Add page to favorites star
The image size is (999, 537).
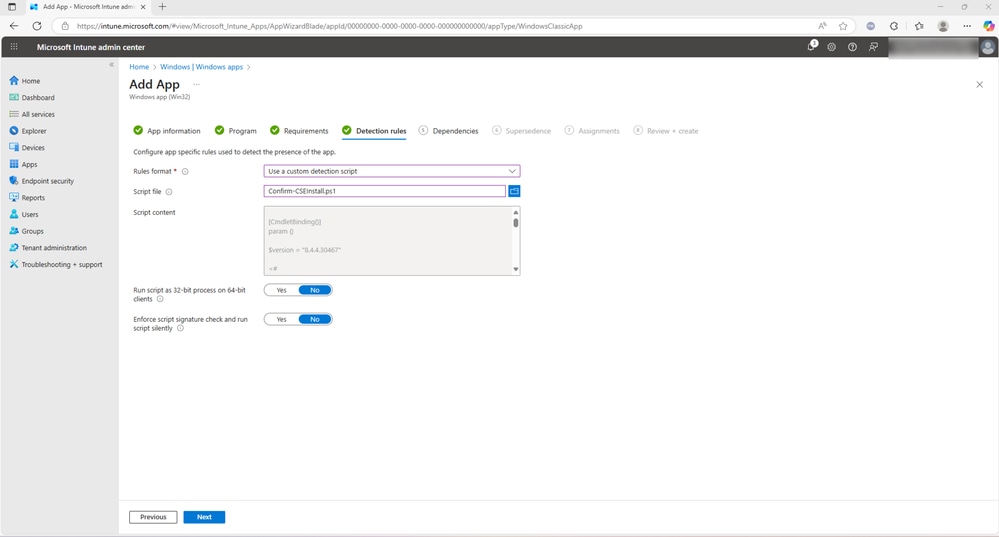843,26
